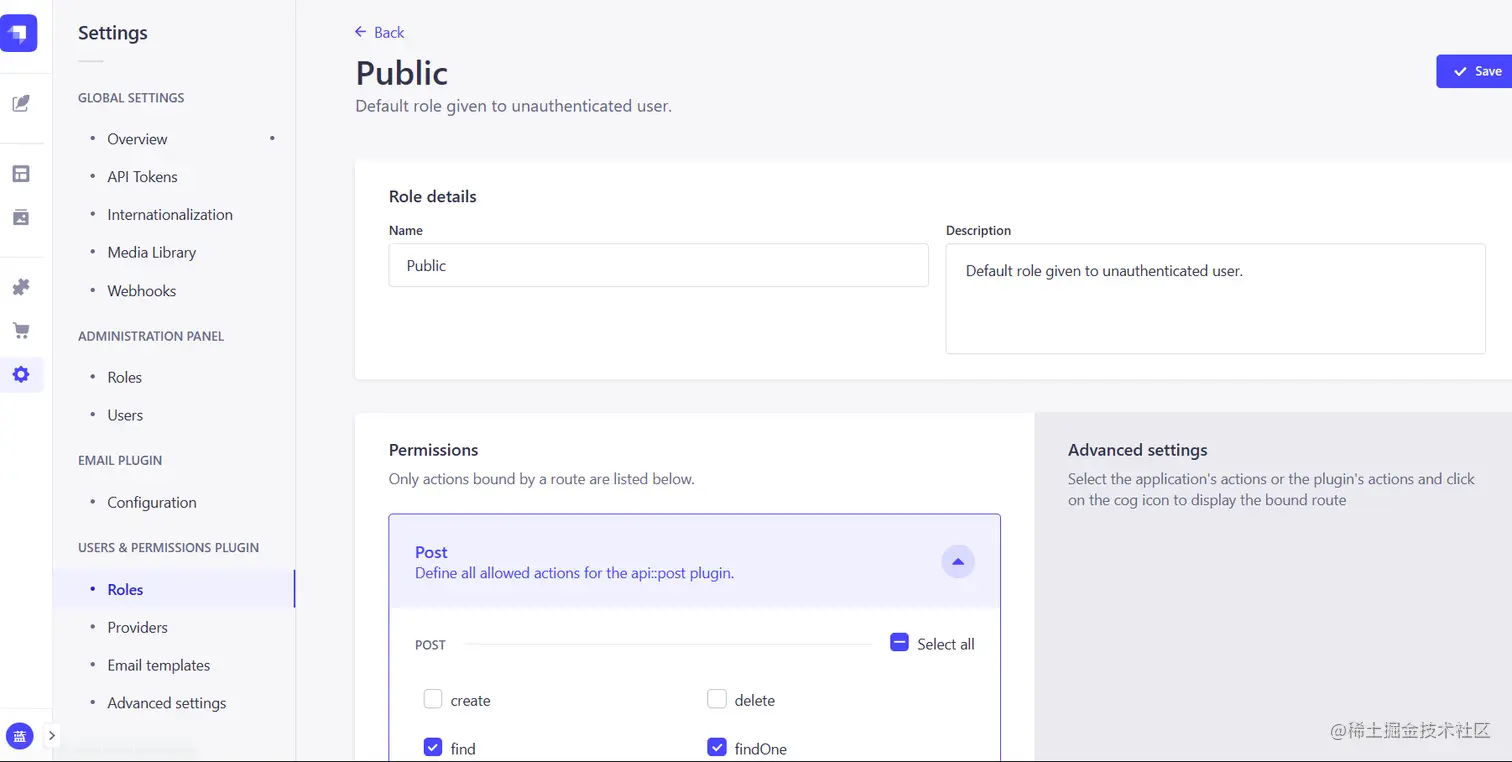Click the Save button

[1475, 71]
